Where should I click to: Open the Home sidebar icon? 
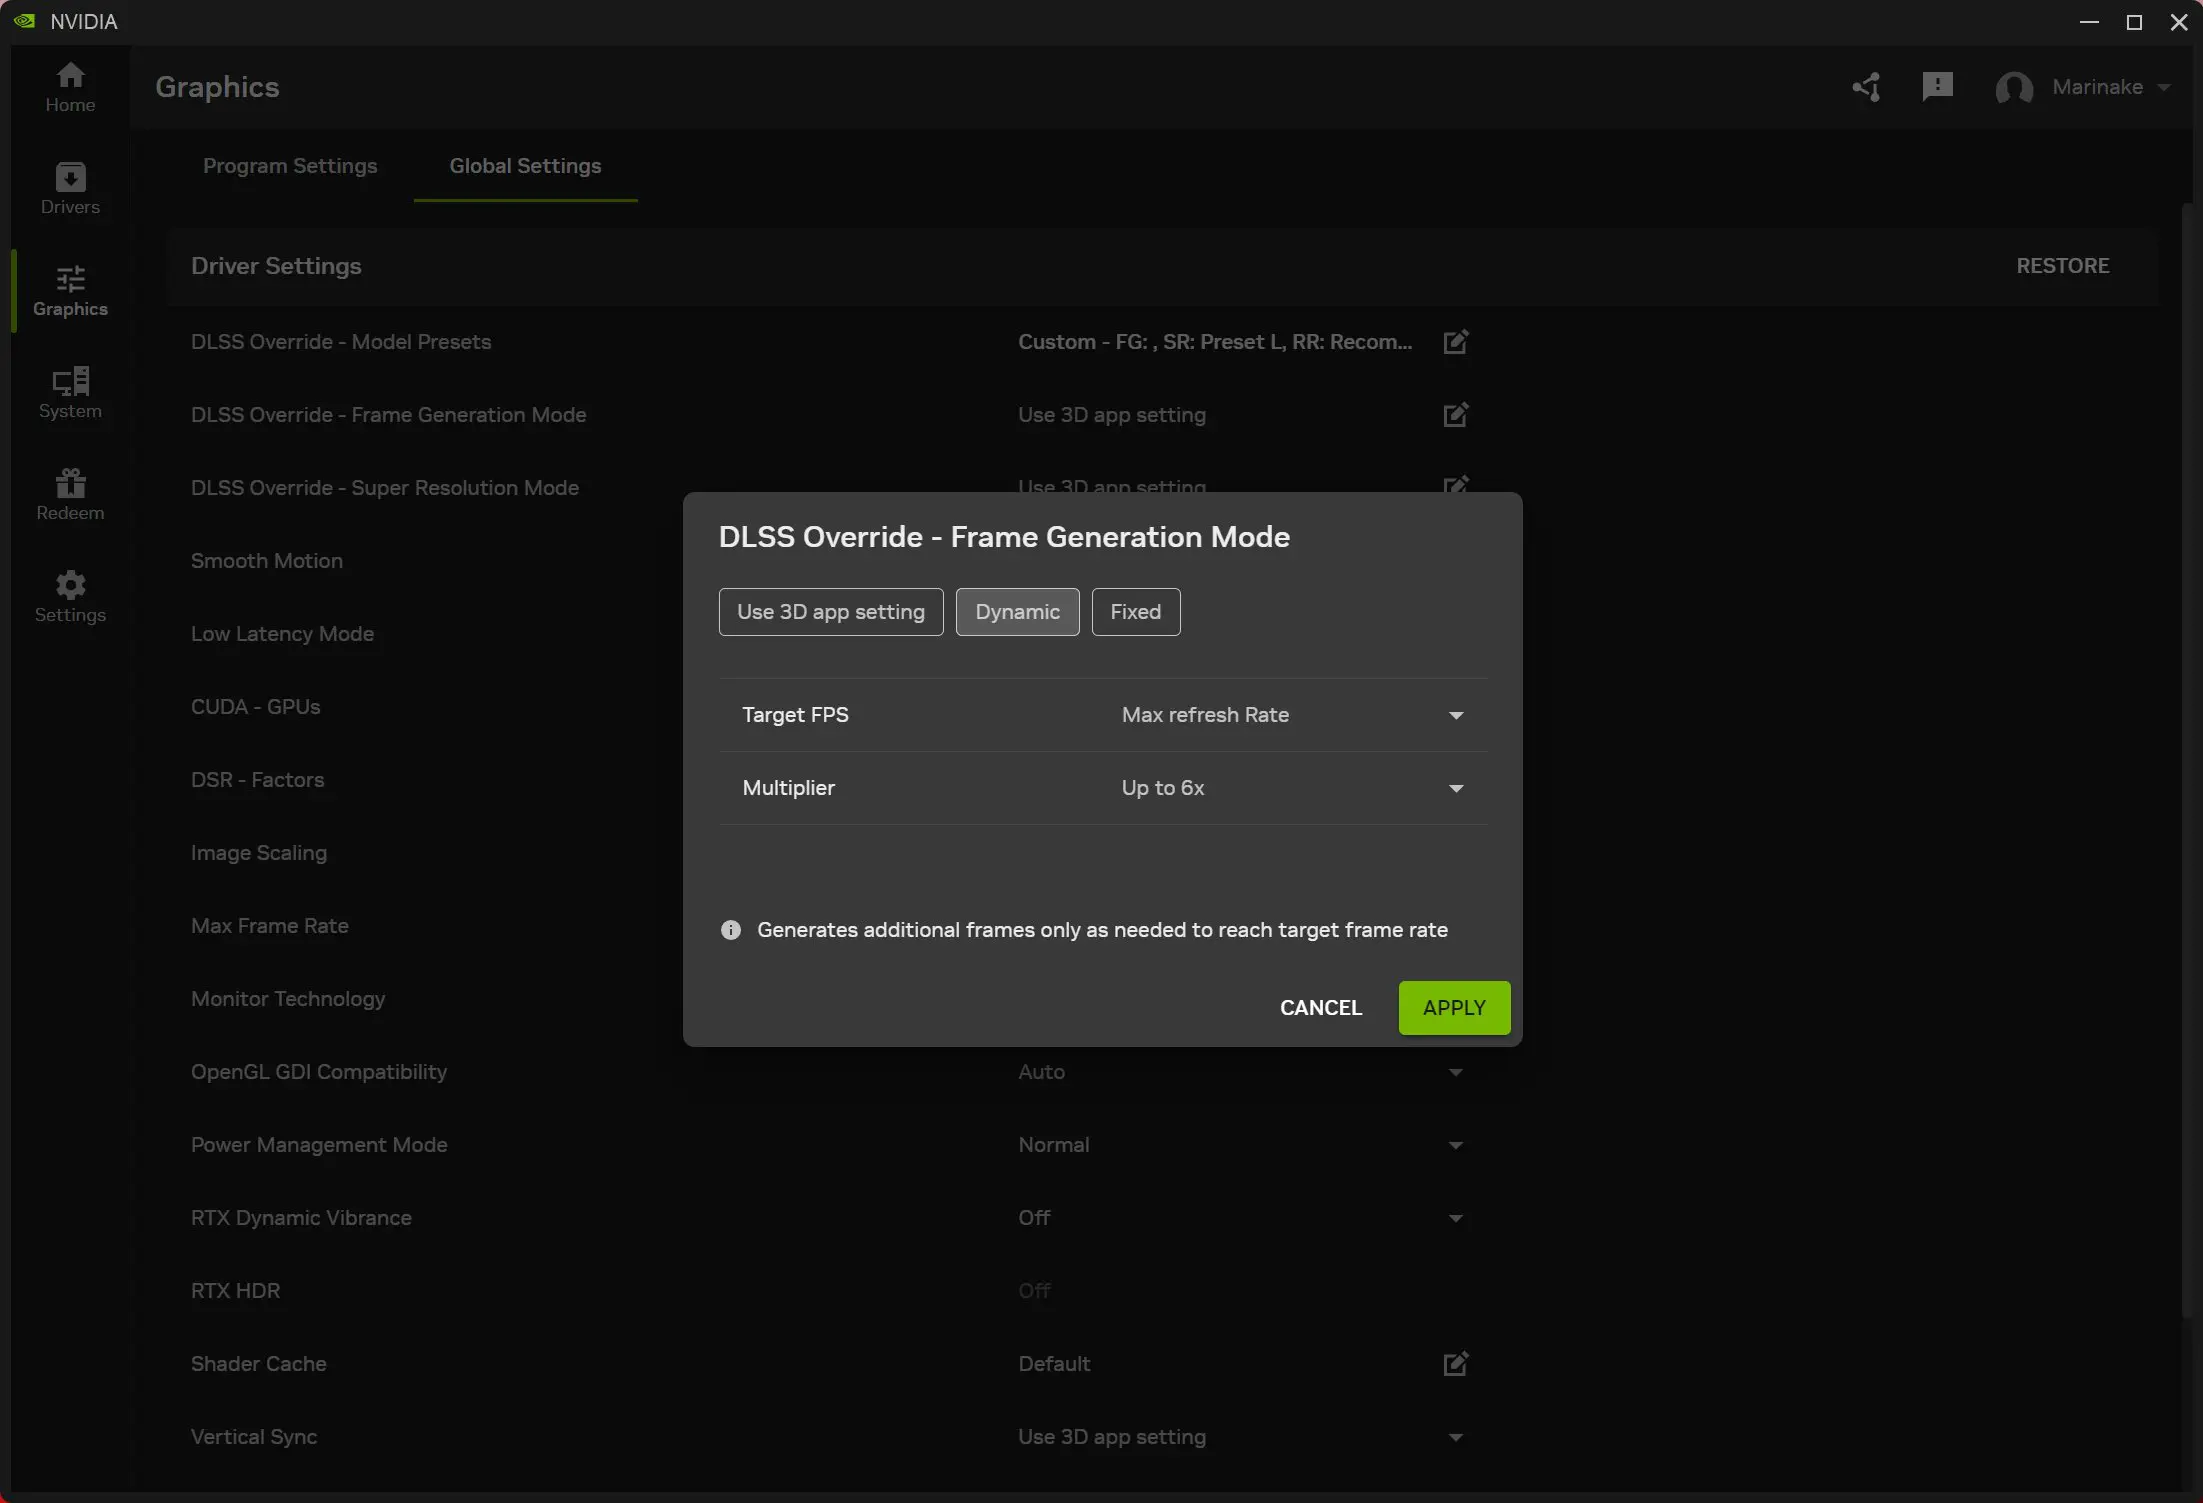click(70, 87)
